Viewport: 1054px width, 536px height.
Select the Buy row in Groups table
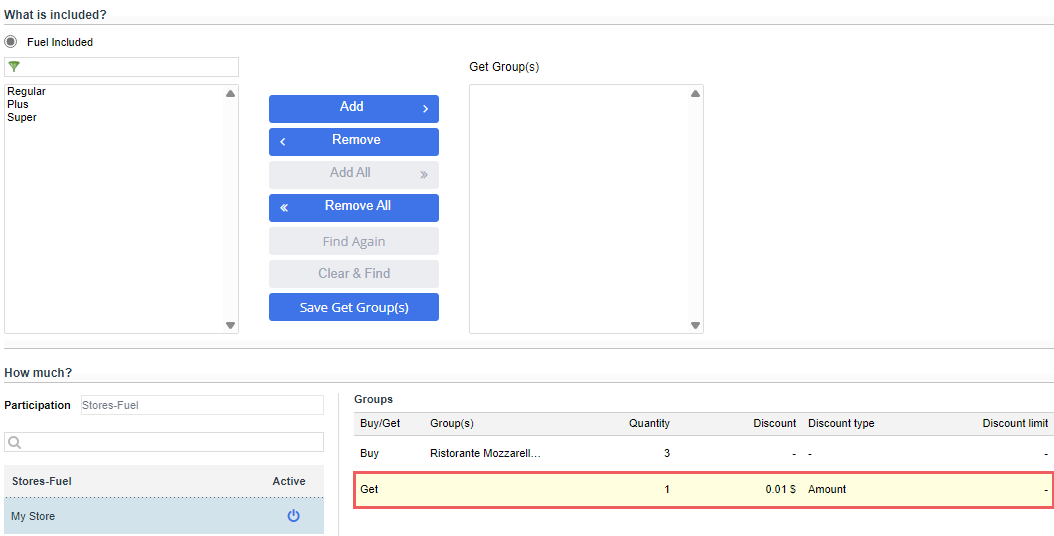[704, 453]
